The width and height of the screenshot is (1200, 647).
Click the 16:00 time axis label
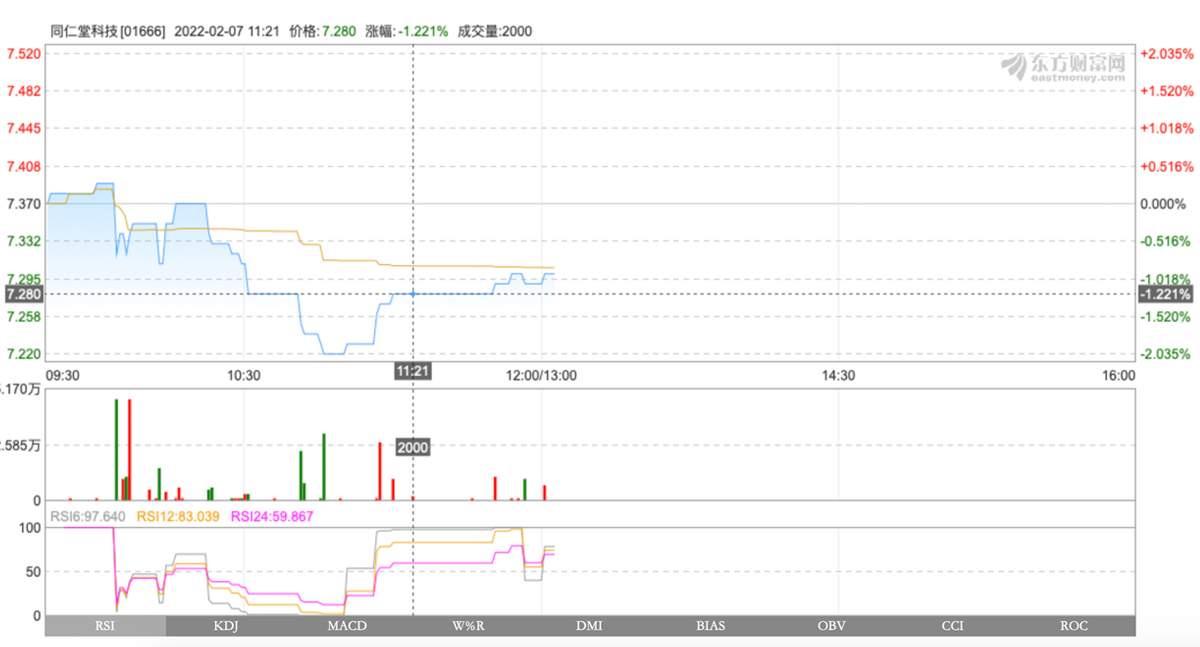point(1118,375)
